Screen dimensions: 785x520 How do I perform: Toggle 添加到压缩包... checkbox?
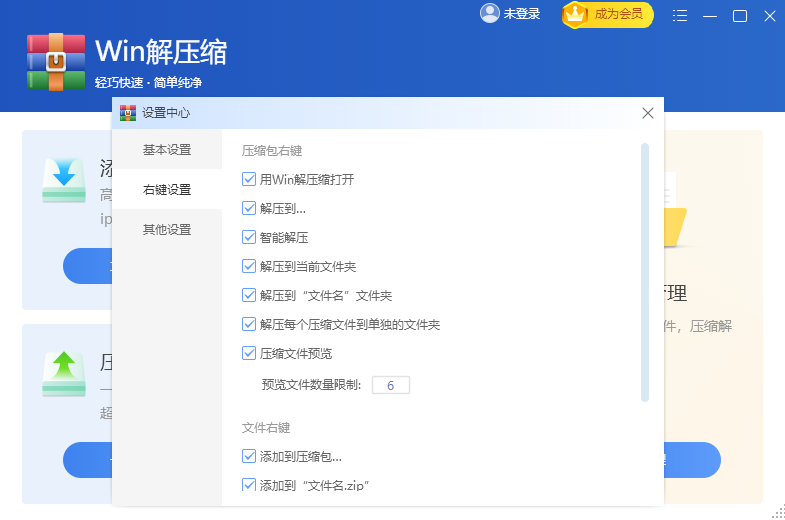pyautogui.click(x=249, y=456)
